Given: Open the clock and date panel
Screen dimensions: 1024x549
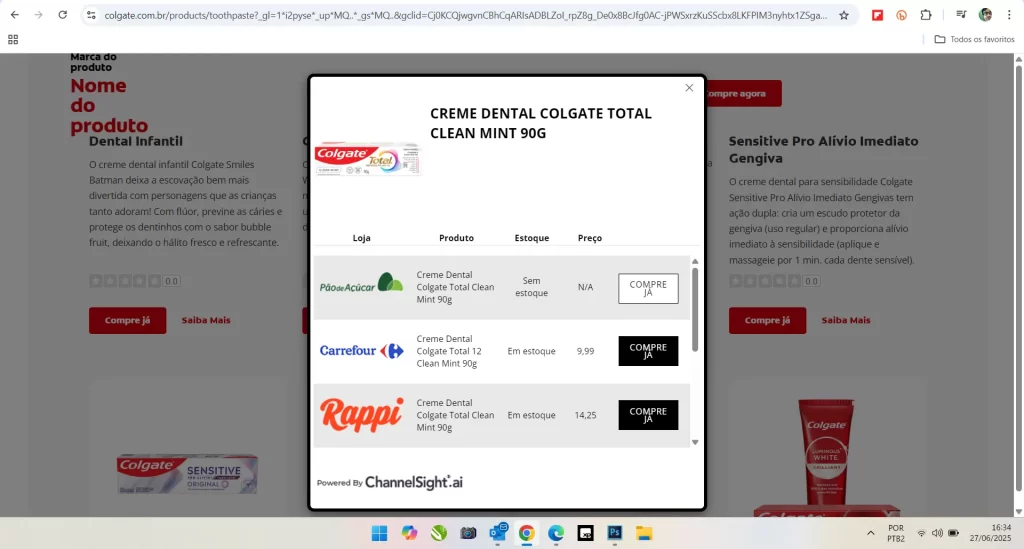Looking at the screenshot, I should coord(990,533).
